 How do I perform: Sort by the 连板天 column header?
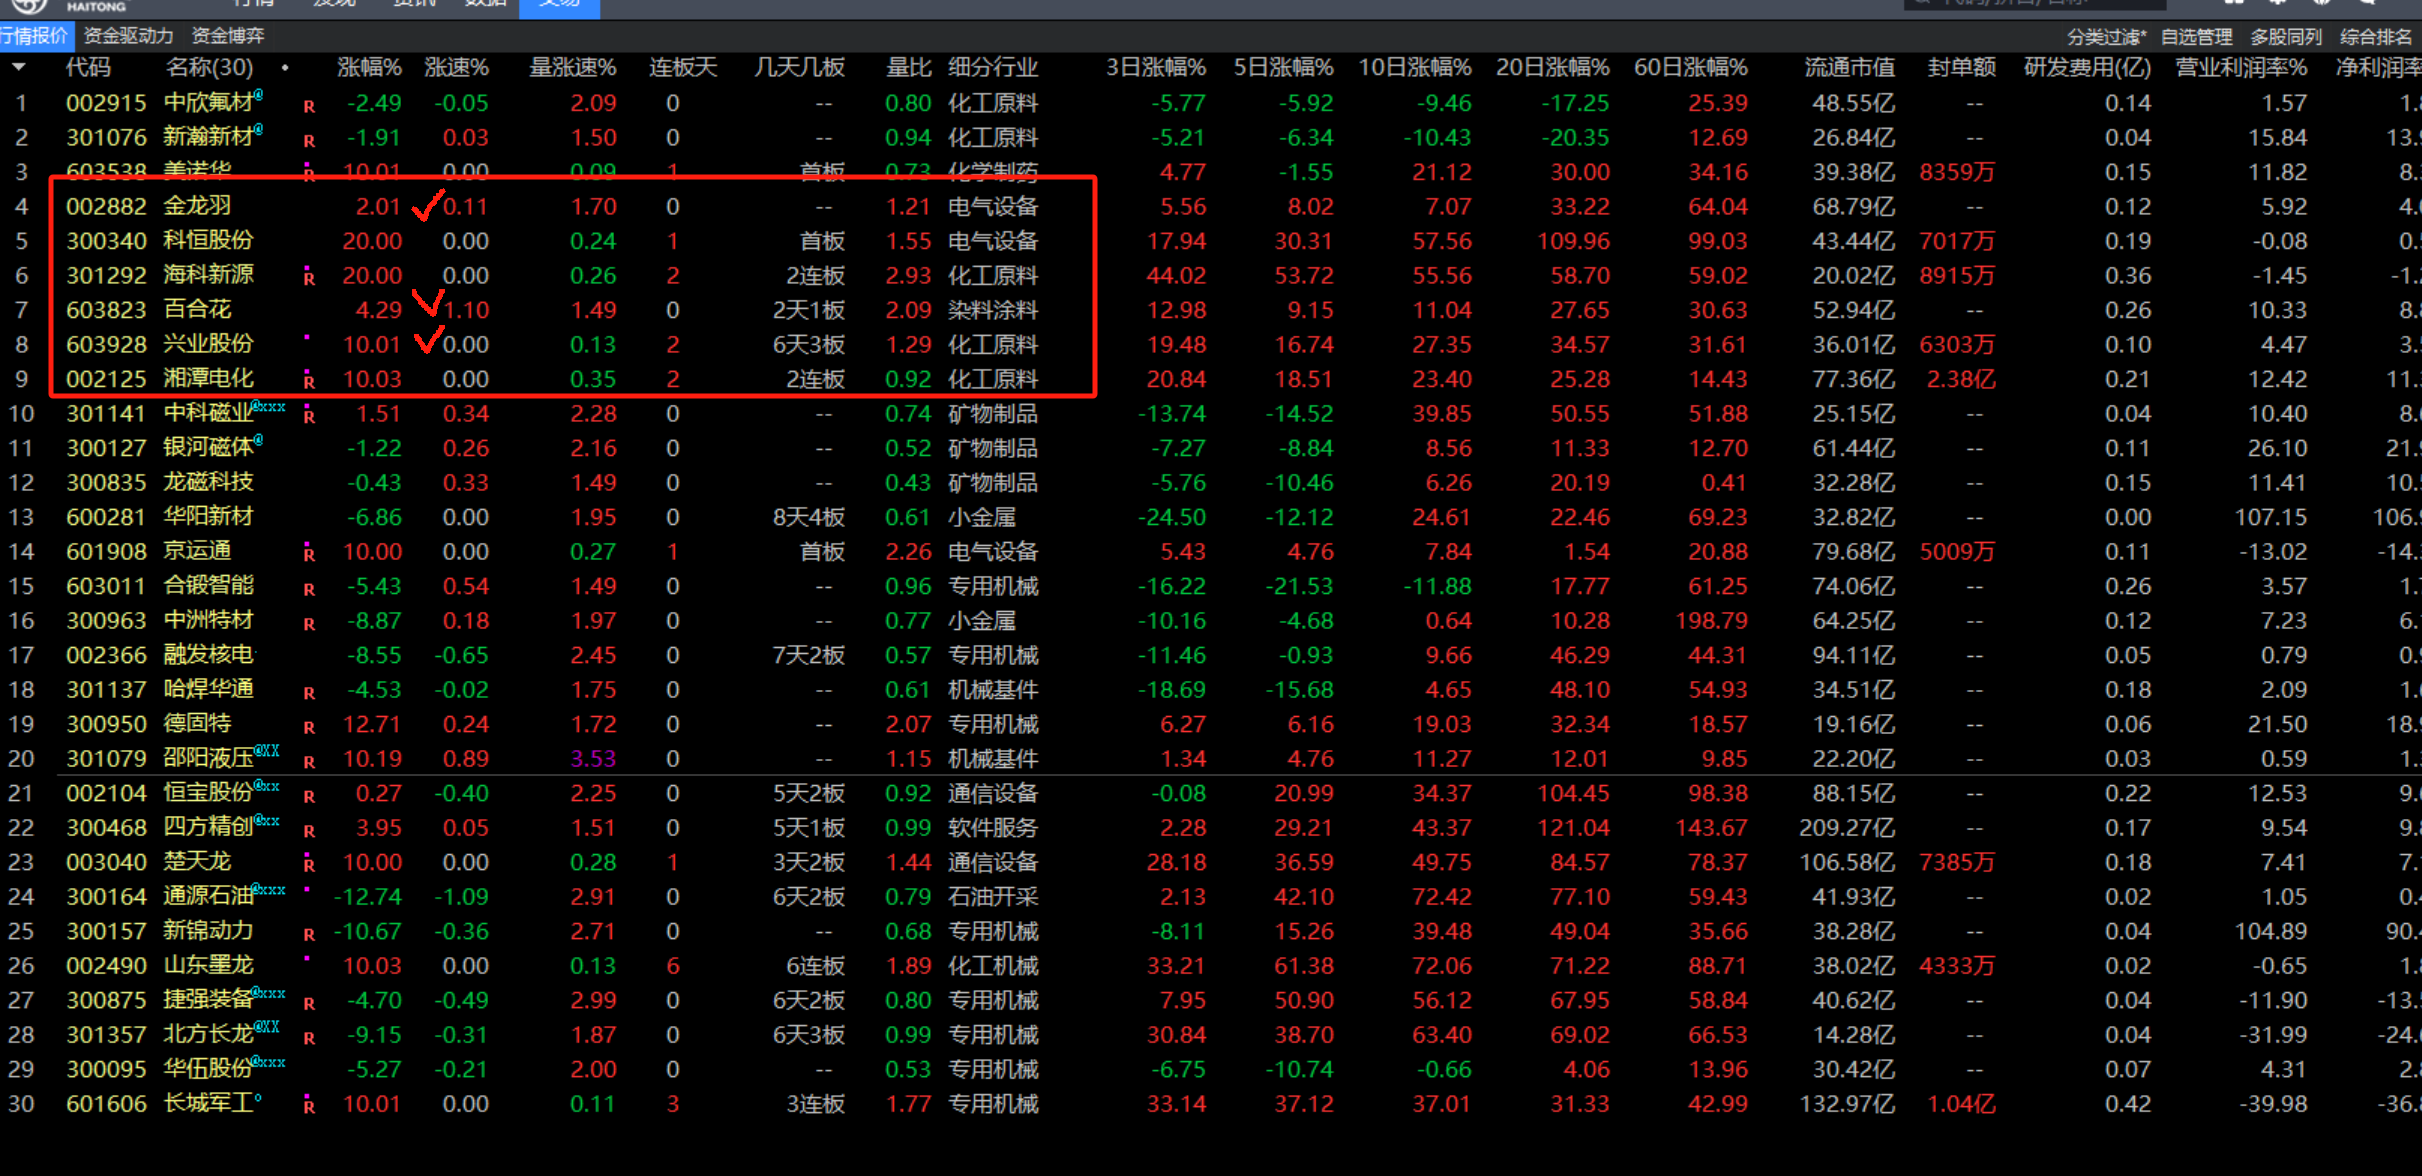683,67
